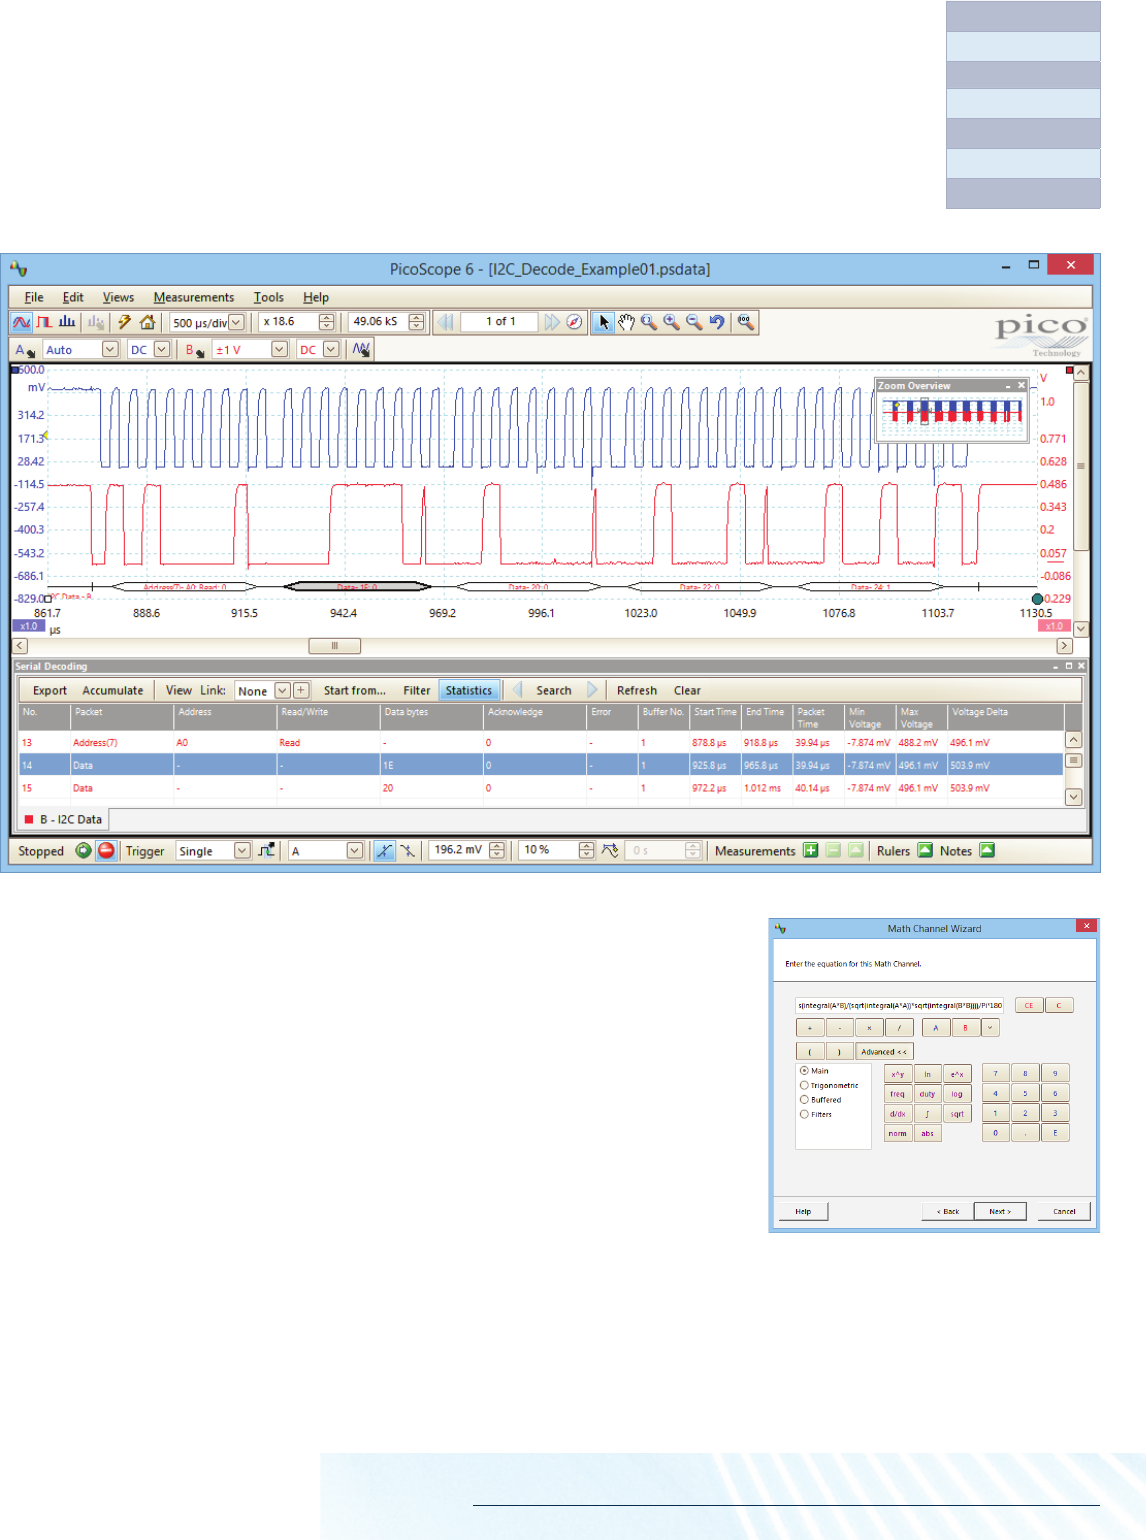Toggle Accumulate in Serial Decoding toolbar

[x=113, y=690]
